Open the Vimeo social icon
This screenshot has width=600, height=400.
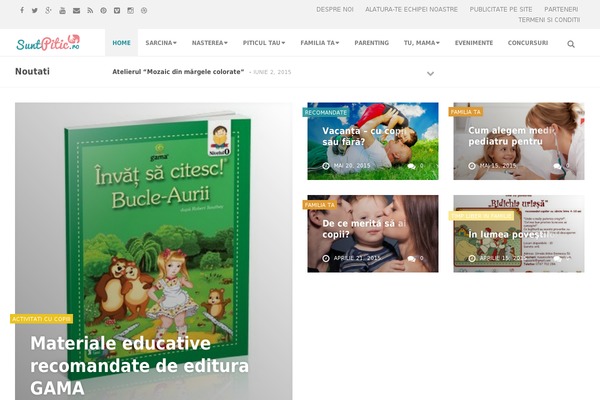pos(117,11)
